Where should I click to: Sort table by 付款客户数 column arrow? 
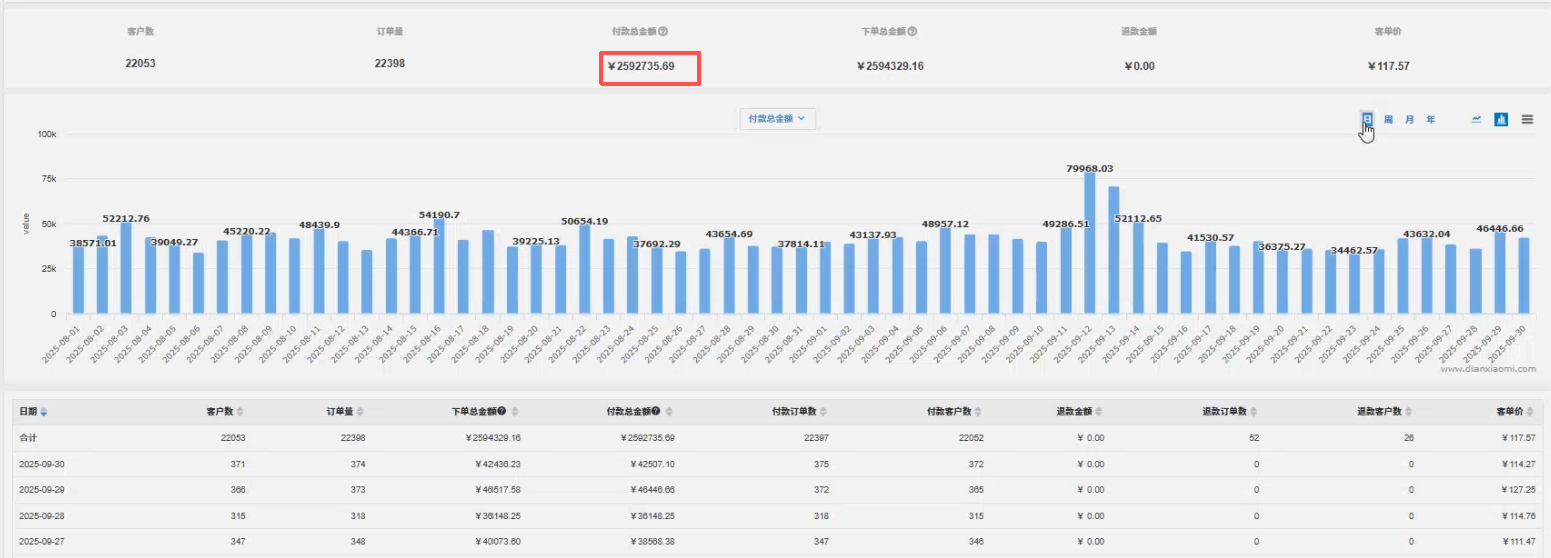(x=978, y=411)
